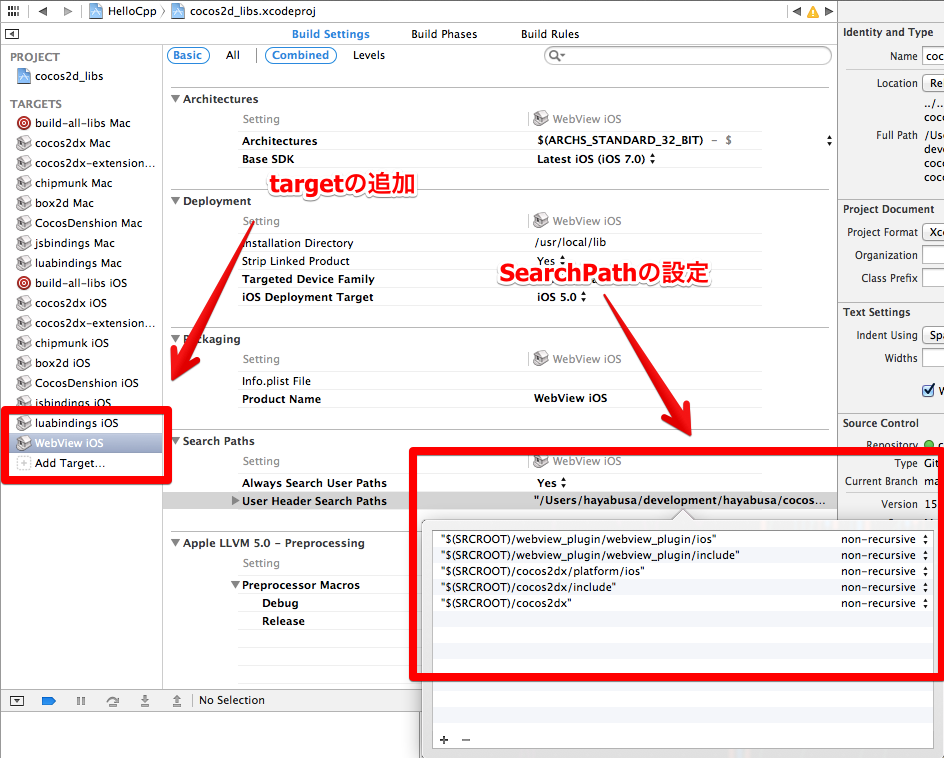Collapse the Architectures section
This screenshot has width=944, height=758.
point(176,99)
